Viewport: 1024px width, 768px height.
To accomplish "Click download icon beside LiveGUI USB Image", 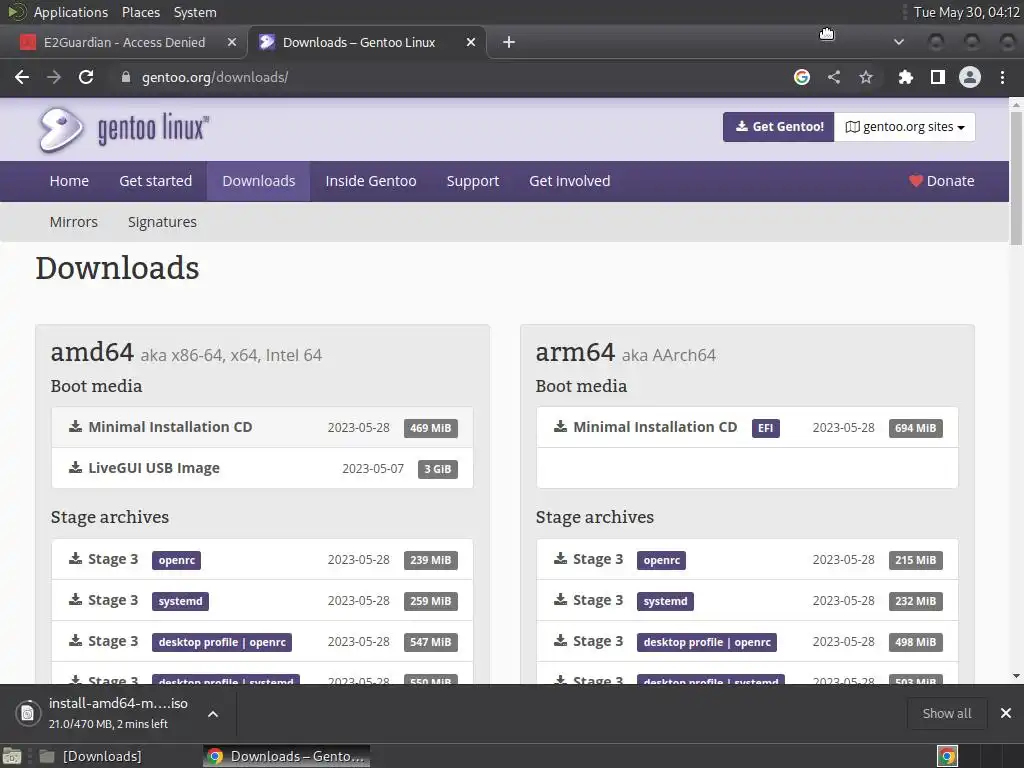I will coord(76,468).
